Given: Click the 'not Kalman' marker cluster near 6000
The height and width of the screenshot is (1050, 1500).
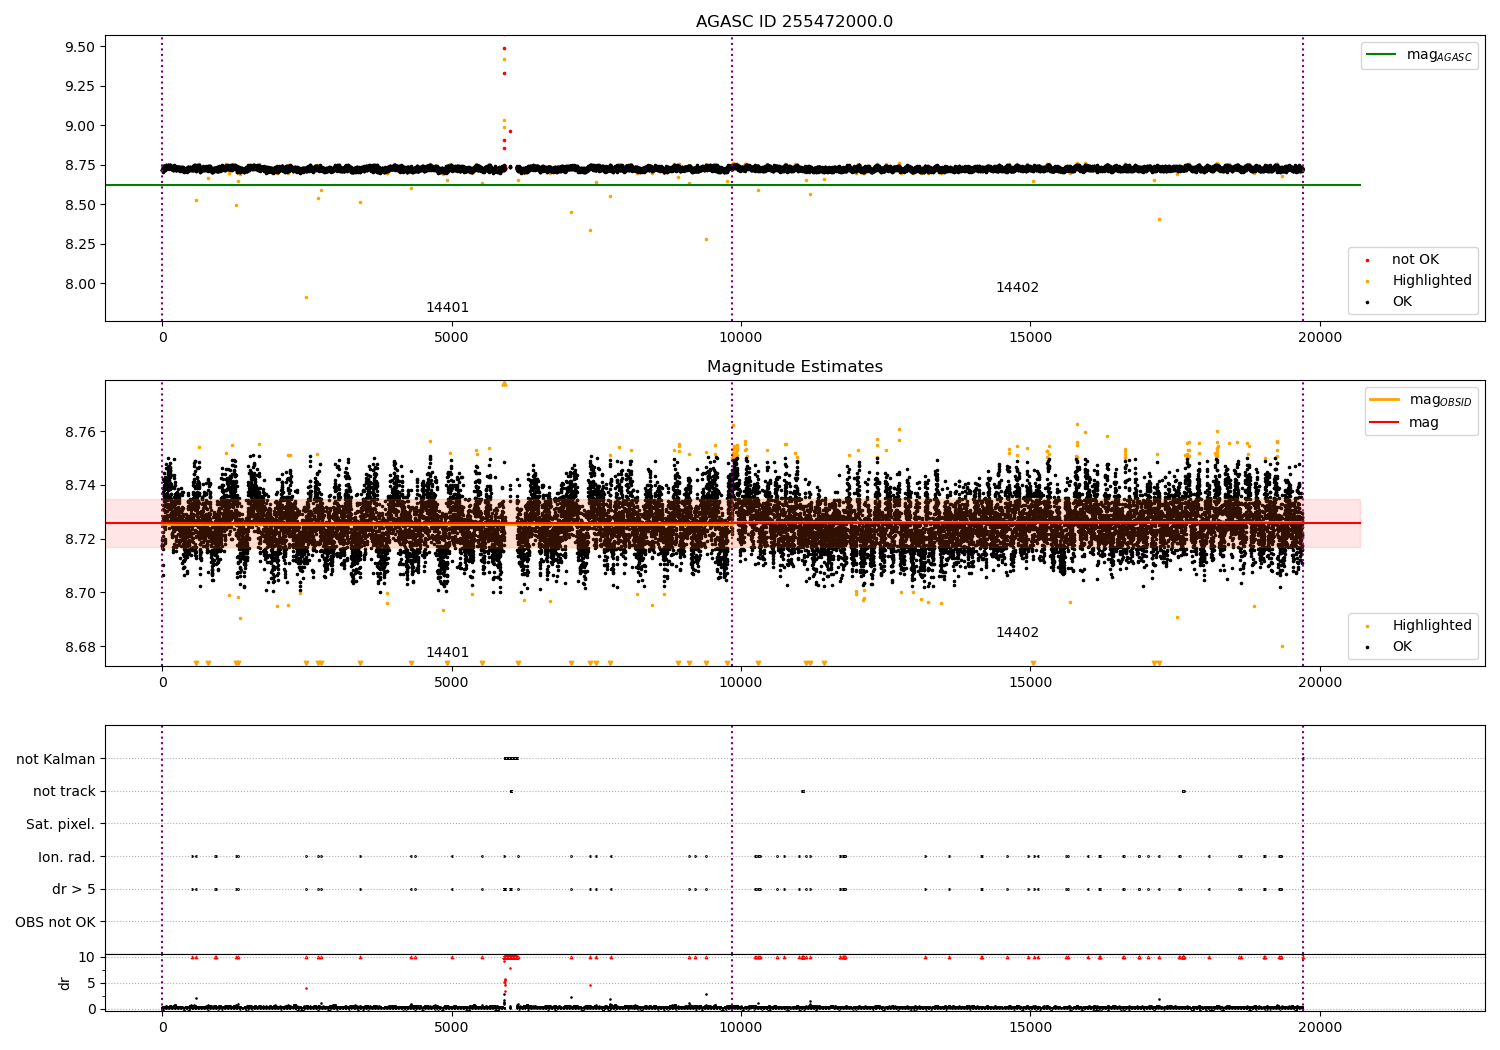Looking at the screenshot, I should pyautogui.click(x=511, y=758).
